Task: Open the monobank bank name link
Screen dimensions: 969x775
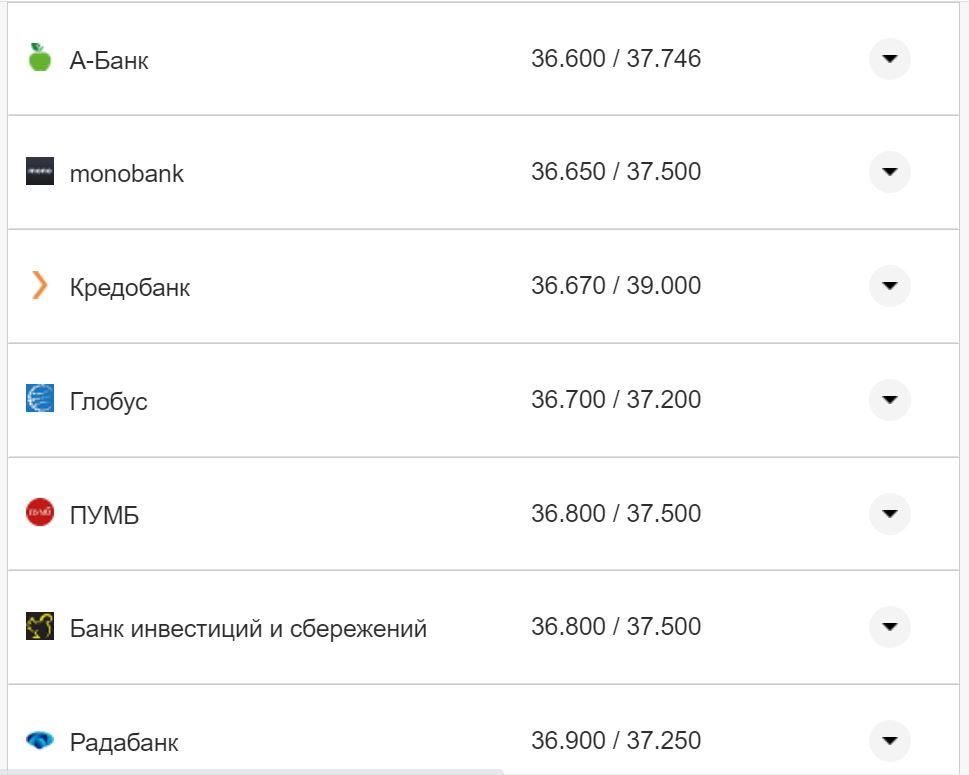Action: tap(127, 174)
